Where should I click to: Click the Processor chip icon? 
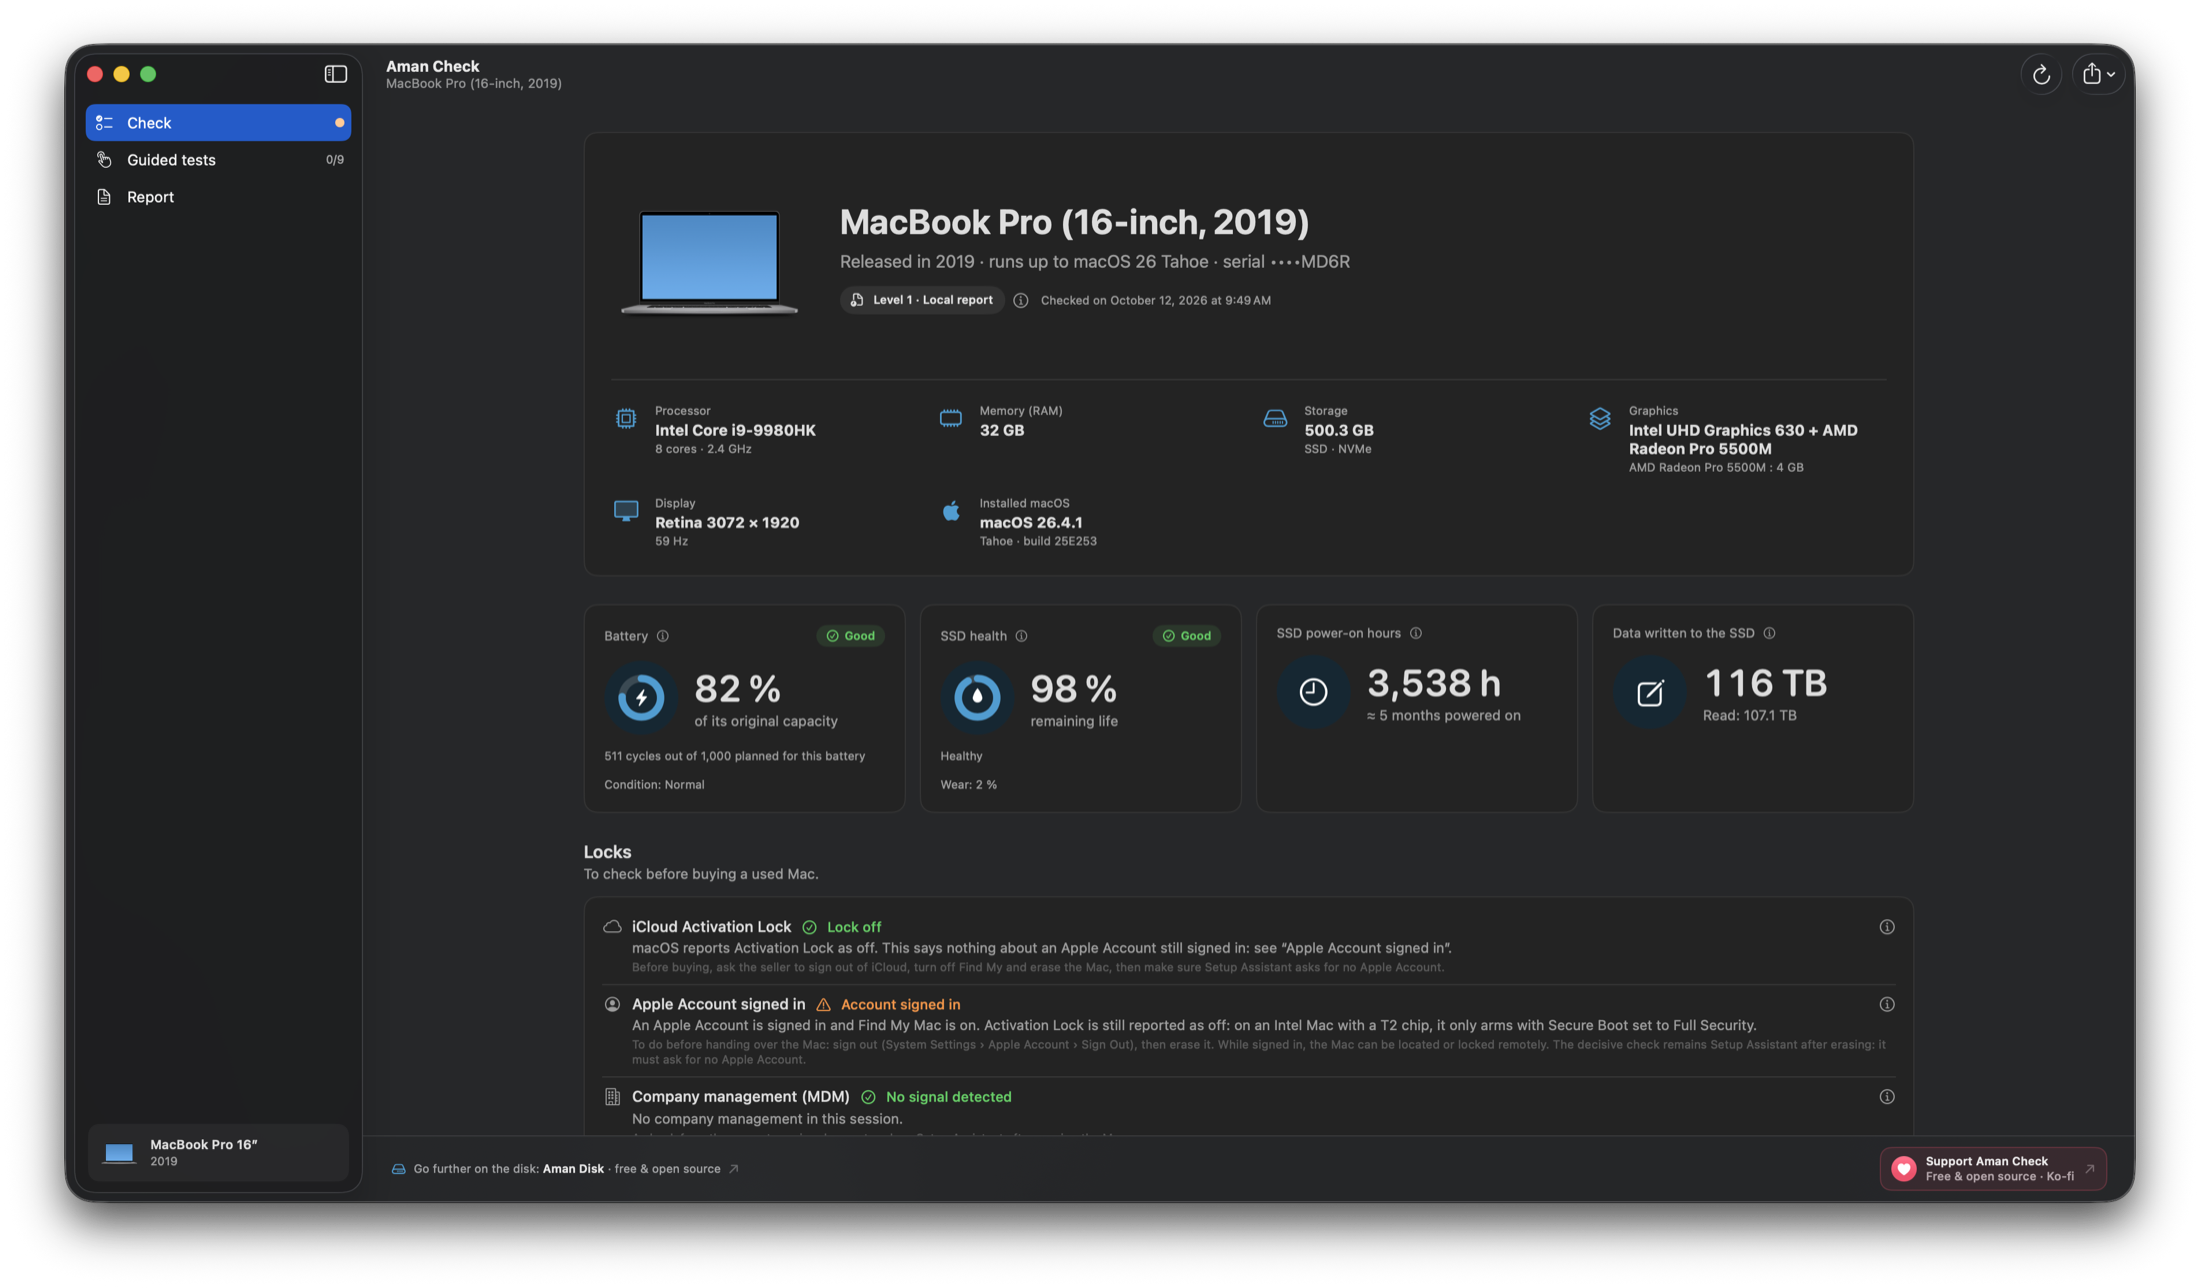tap(626, 419)
